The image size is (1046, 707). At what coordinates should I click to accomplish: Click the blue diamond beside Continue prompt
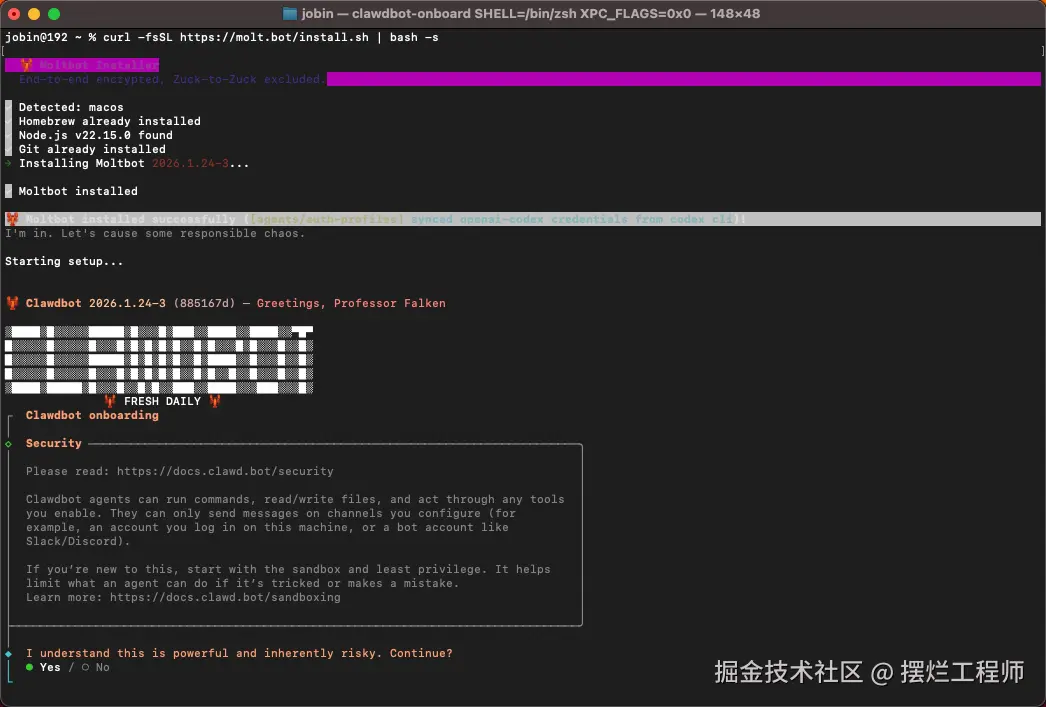point(9,654)
